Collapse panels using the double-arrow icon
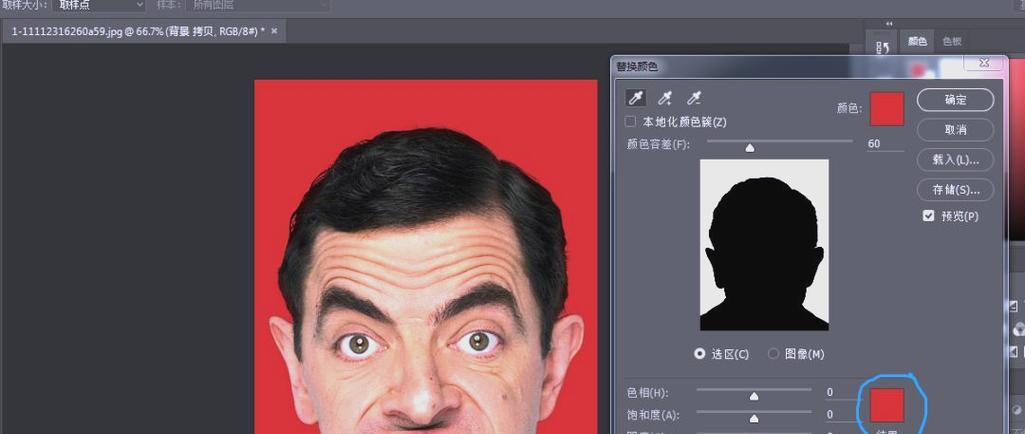 pyautogui.click(x=889, y=24)
